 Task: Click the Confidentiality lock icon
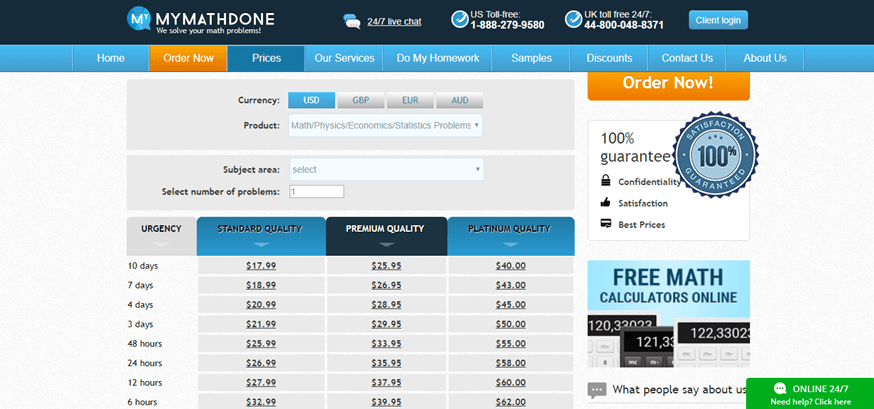coord(605,181)
